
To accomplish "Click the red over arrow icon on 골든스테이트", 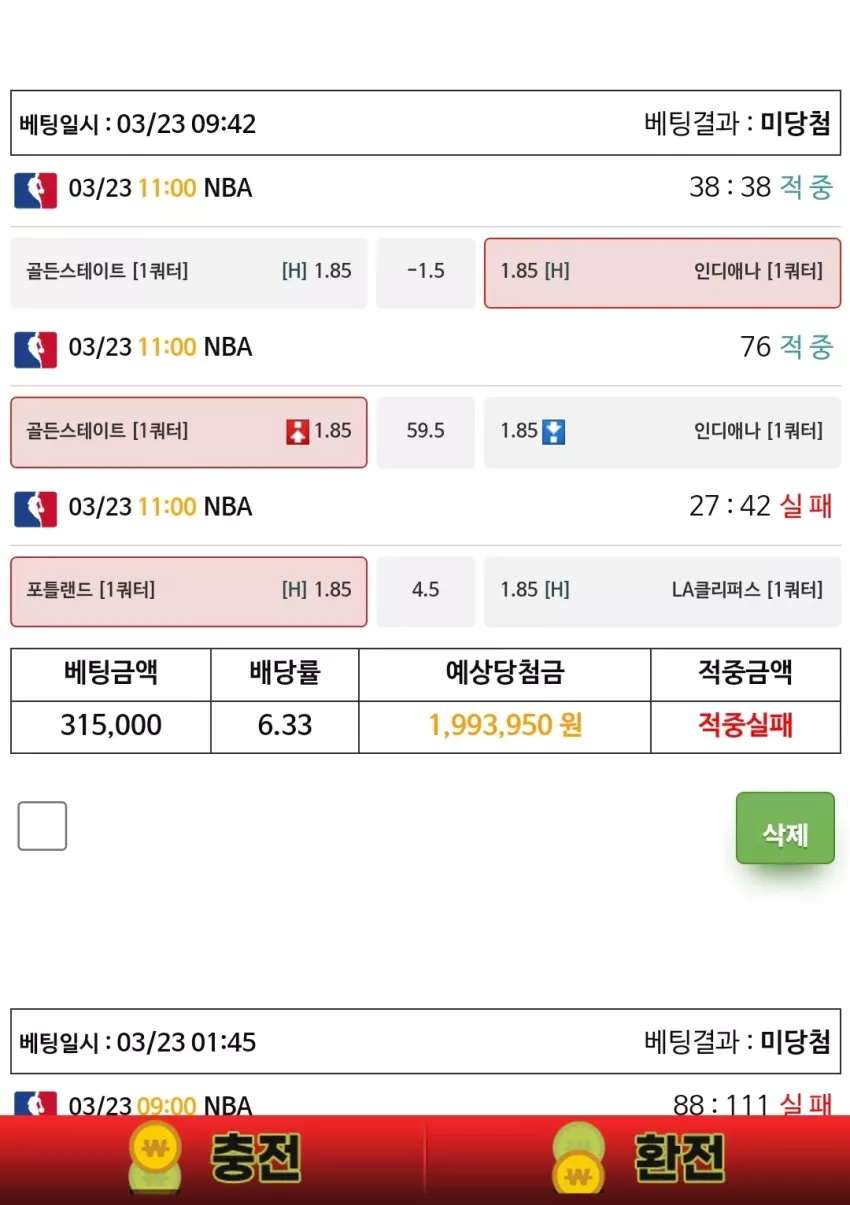I will click(298, 431).
